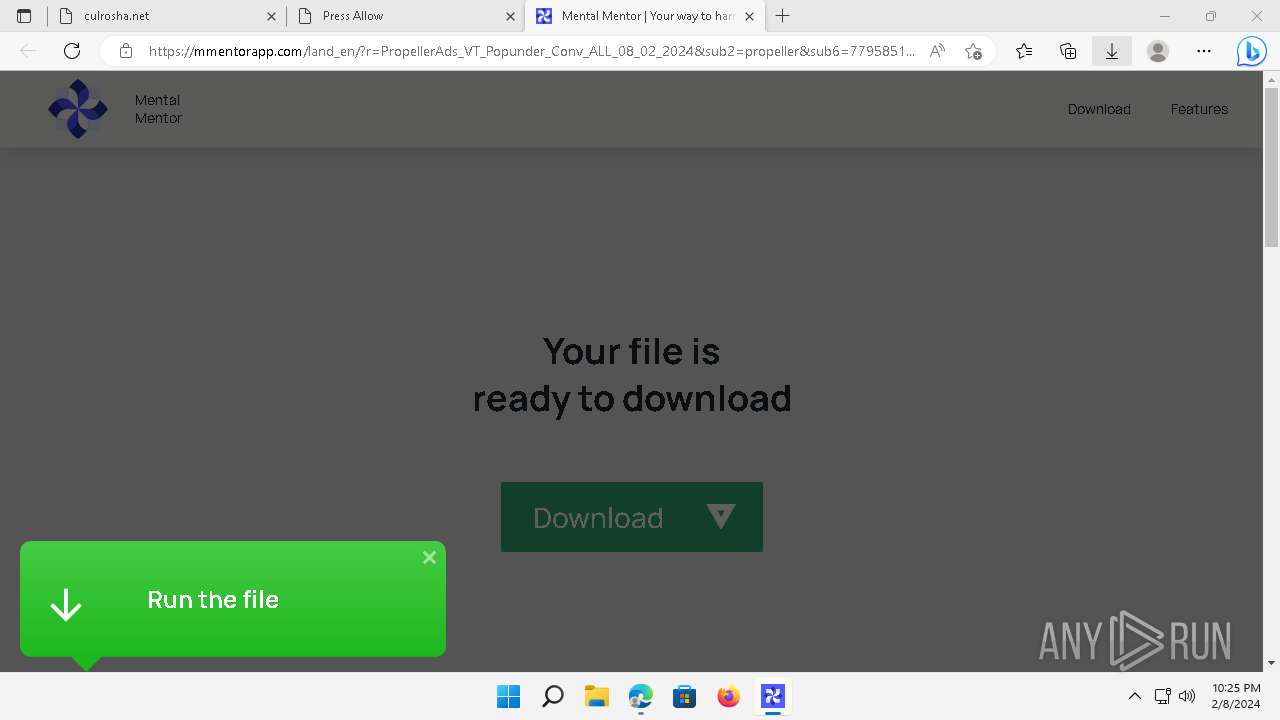Open Microsoft Edge from taskbar
This screenshot has width=1280, height=720.
pyautogui.click(x=641, y=696)
